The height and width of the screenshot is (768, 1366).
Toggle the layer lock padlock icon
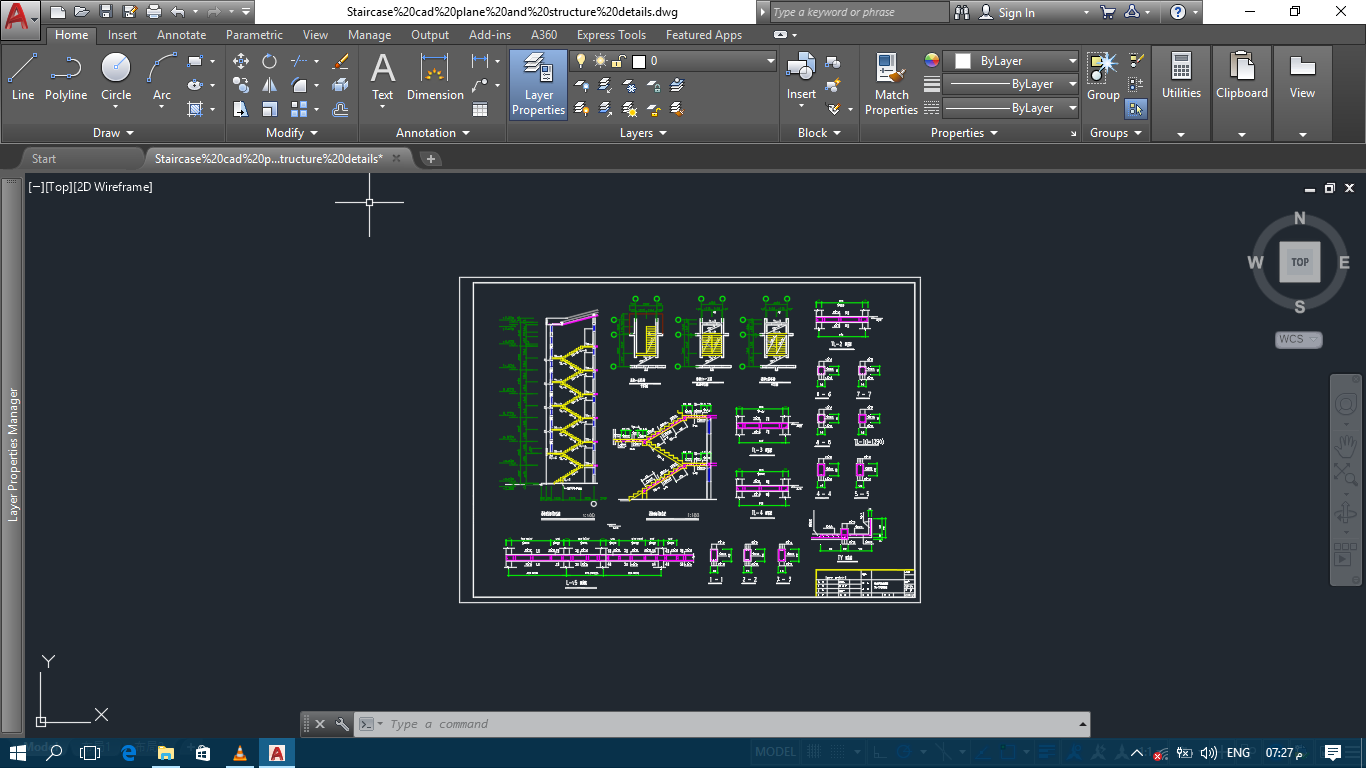[619, 61]
